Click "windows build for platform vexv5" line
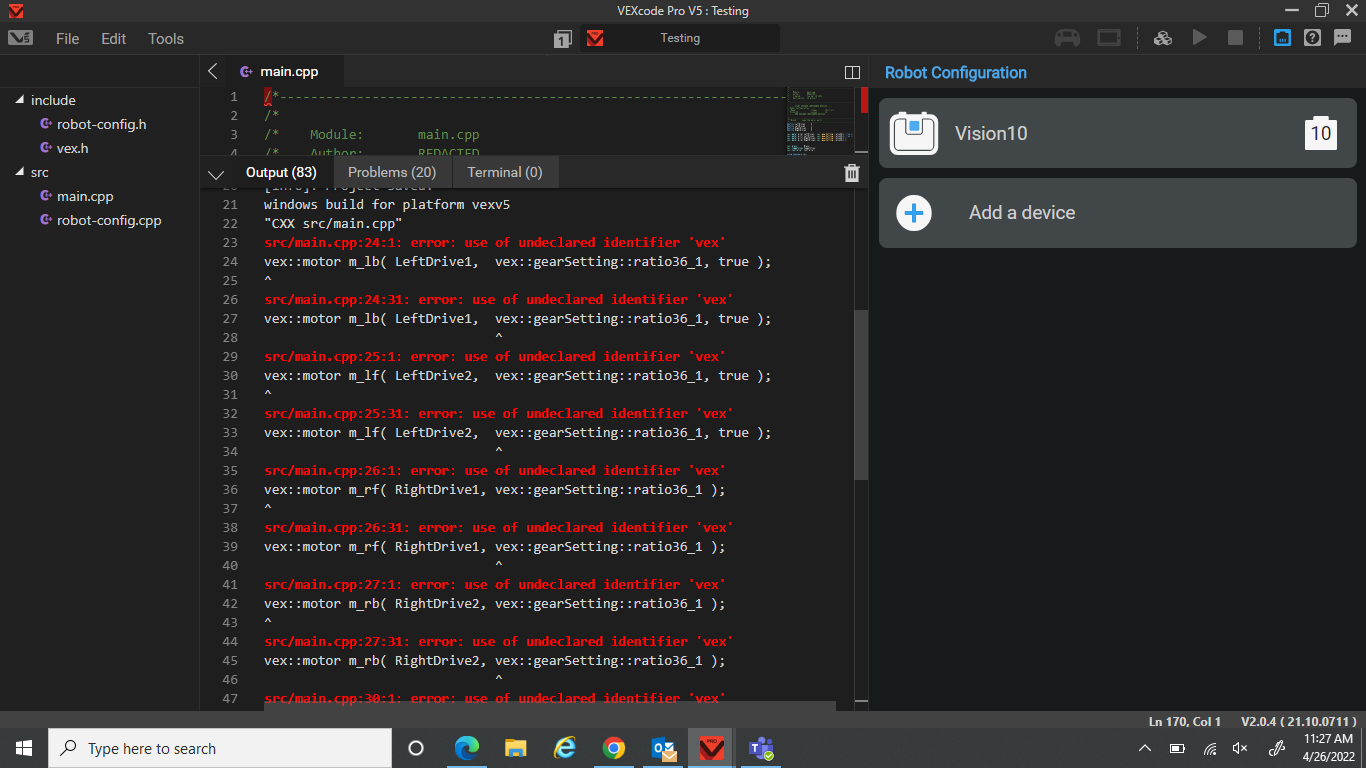 (x=387, y=205)
